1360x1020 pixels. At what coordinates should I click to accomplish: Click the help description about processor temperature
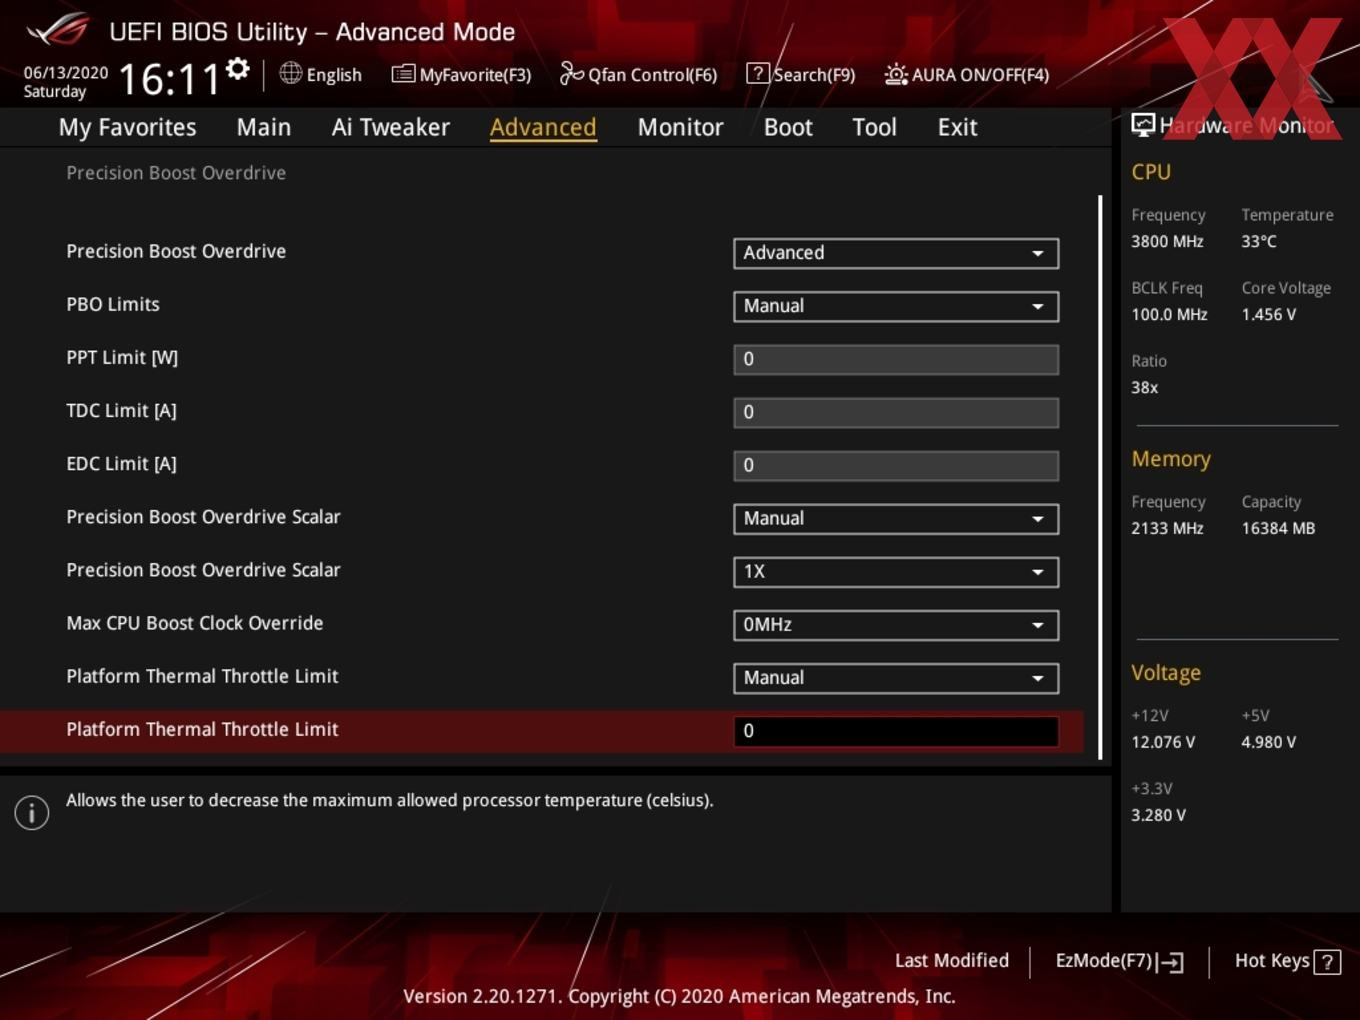(x=390, y=800)
